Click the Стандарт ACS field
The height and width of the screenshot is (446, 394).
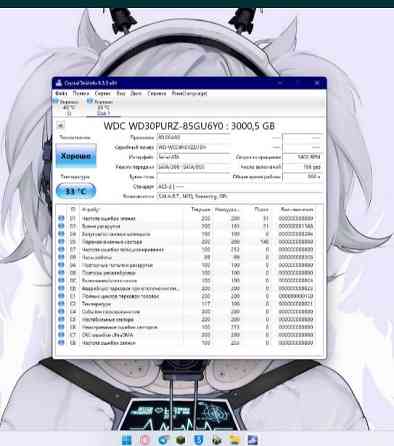(239, 186)
